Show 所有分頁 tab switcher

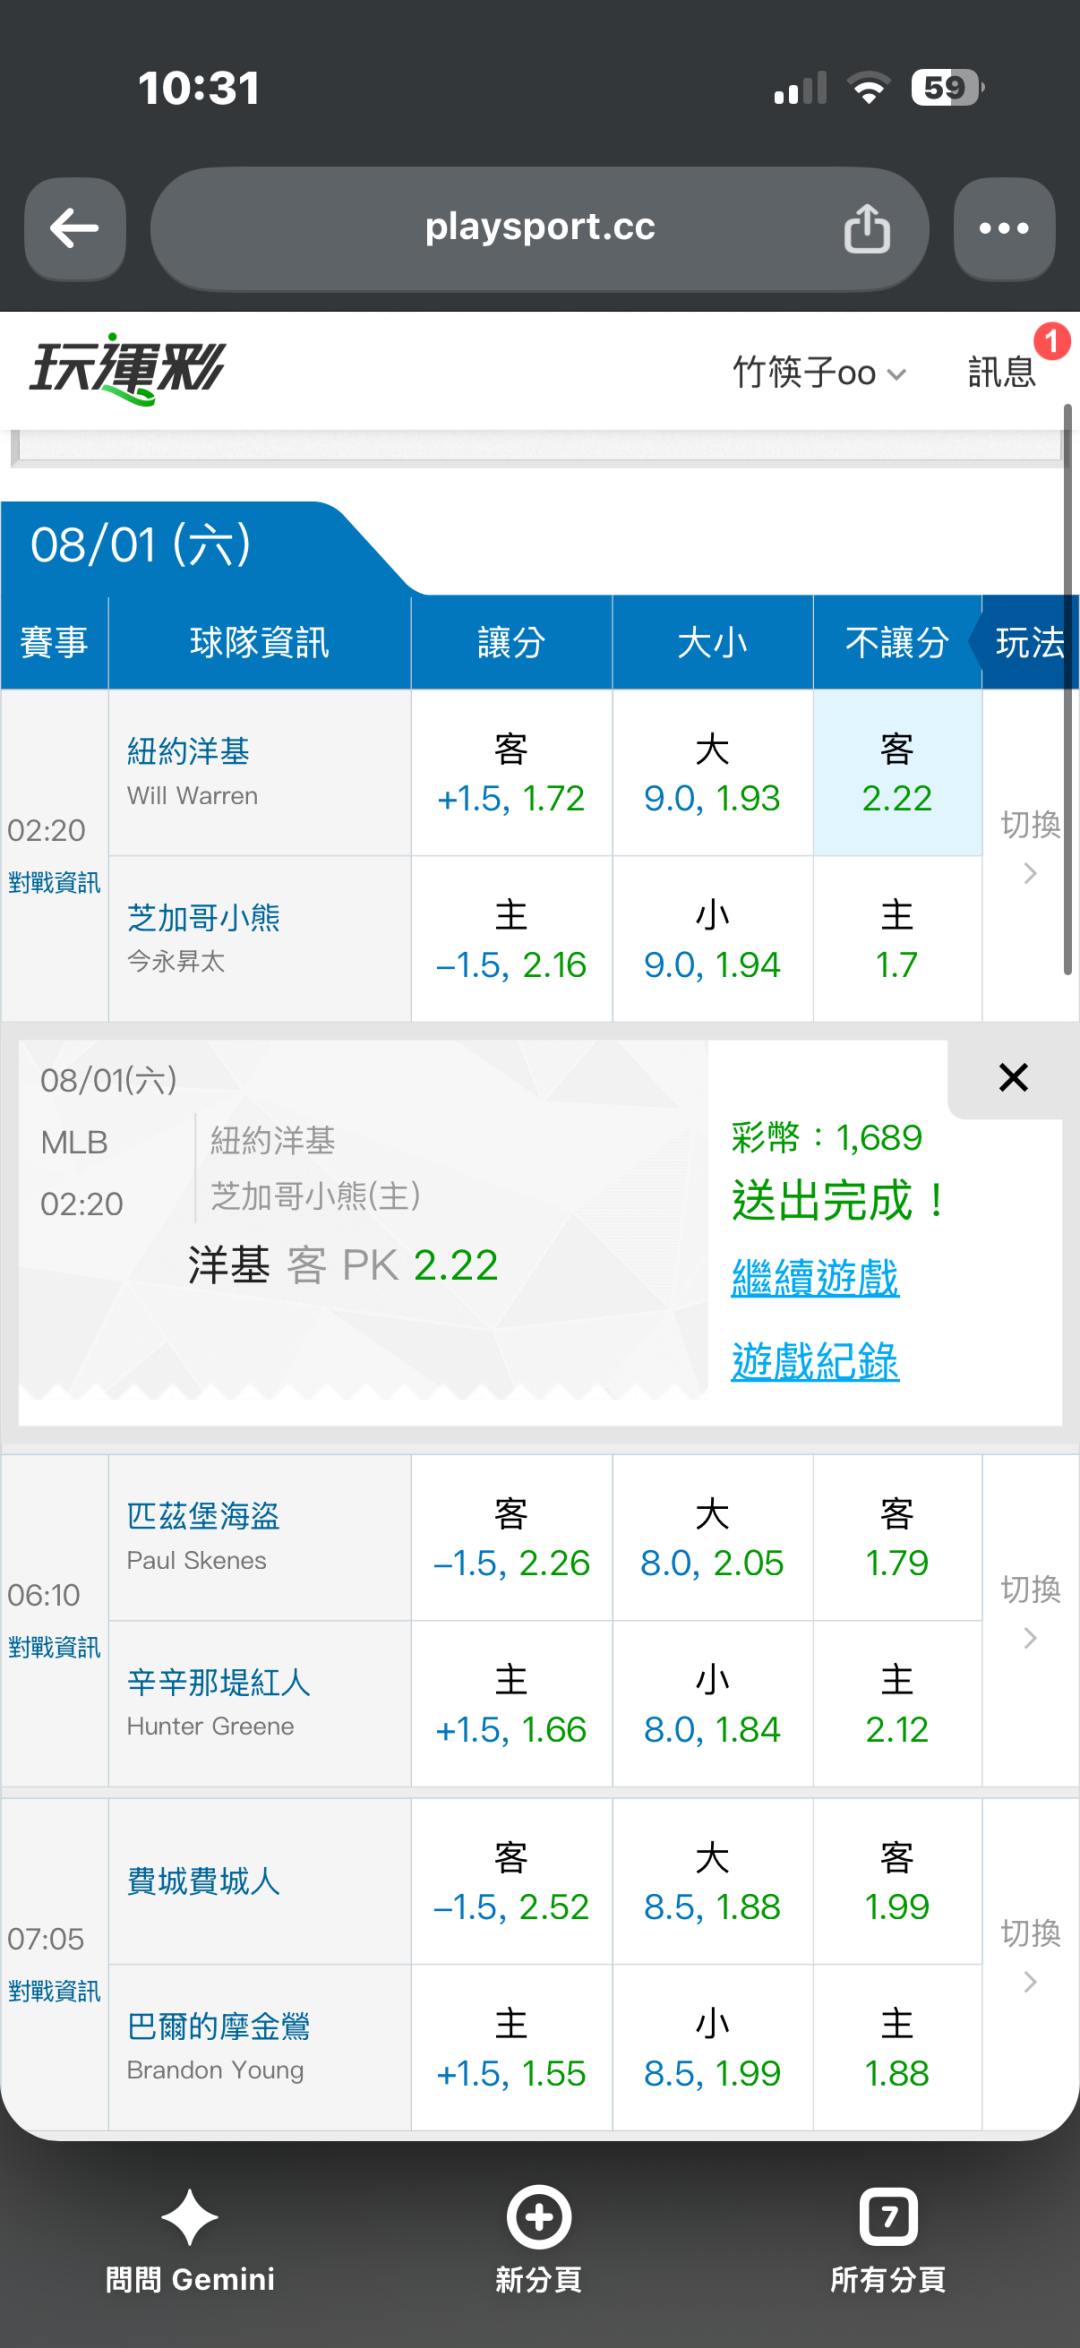(x=888, y=2239)
